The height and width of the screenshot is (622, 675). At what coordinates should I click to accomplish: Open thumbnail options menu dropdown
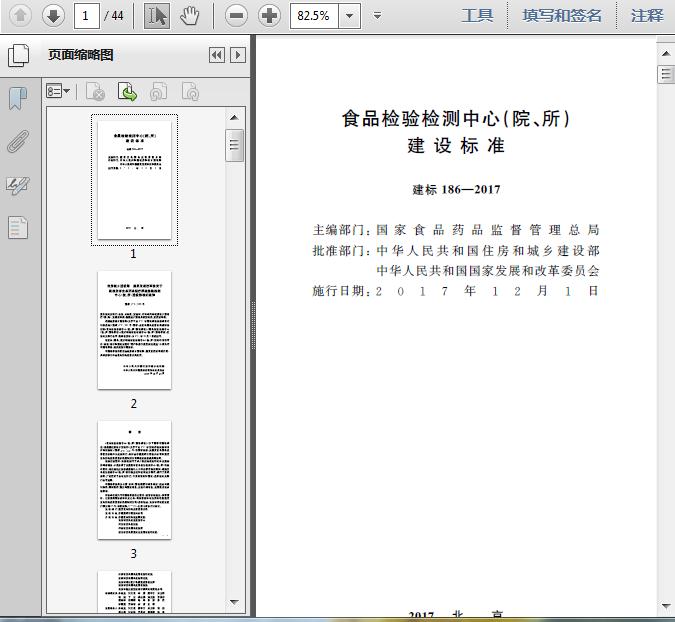point(58,91)
